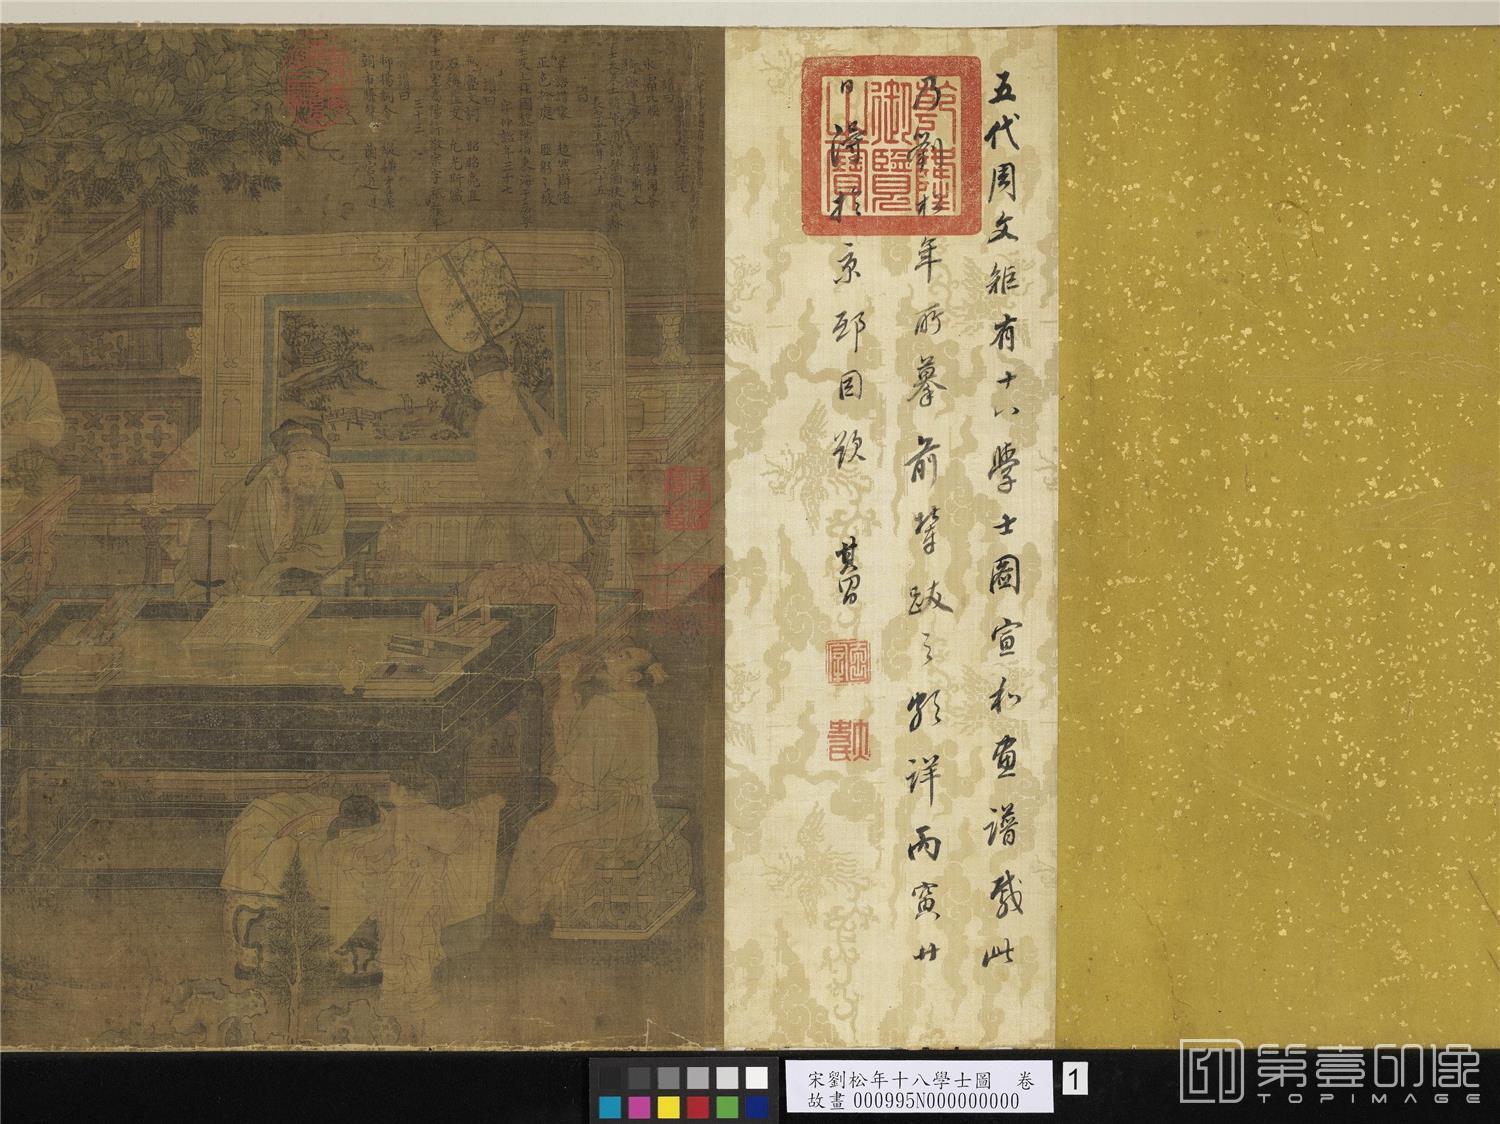Click the magenta swatch on the color chart
This screenshot has width=1500, height=1124.
[x=639, y=1107]
